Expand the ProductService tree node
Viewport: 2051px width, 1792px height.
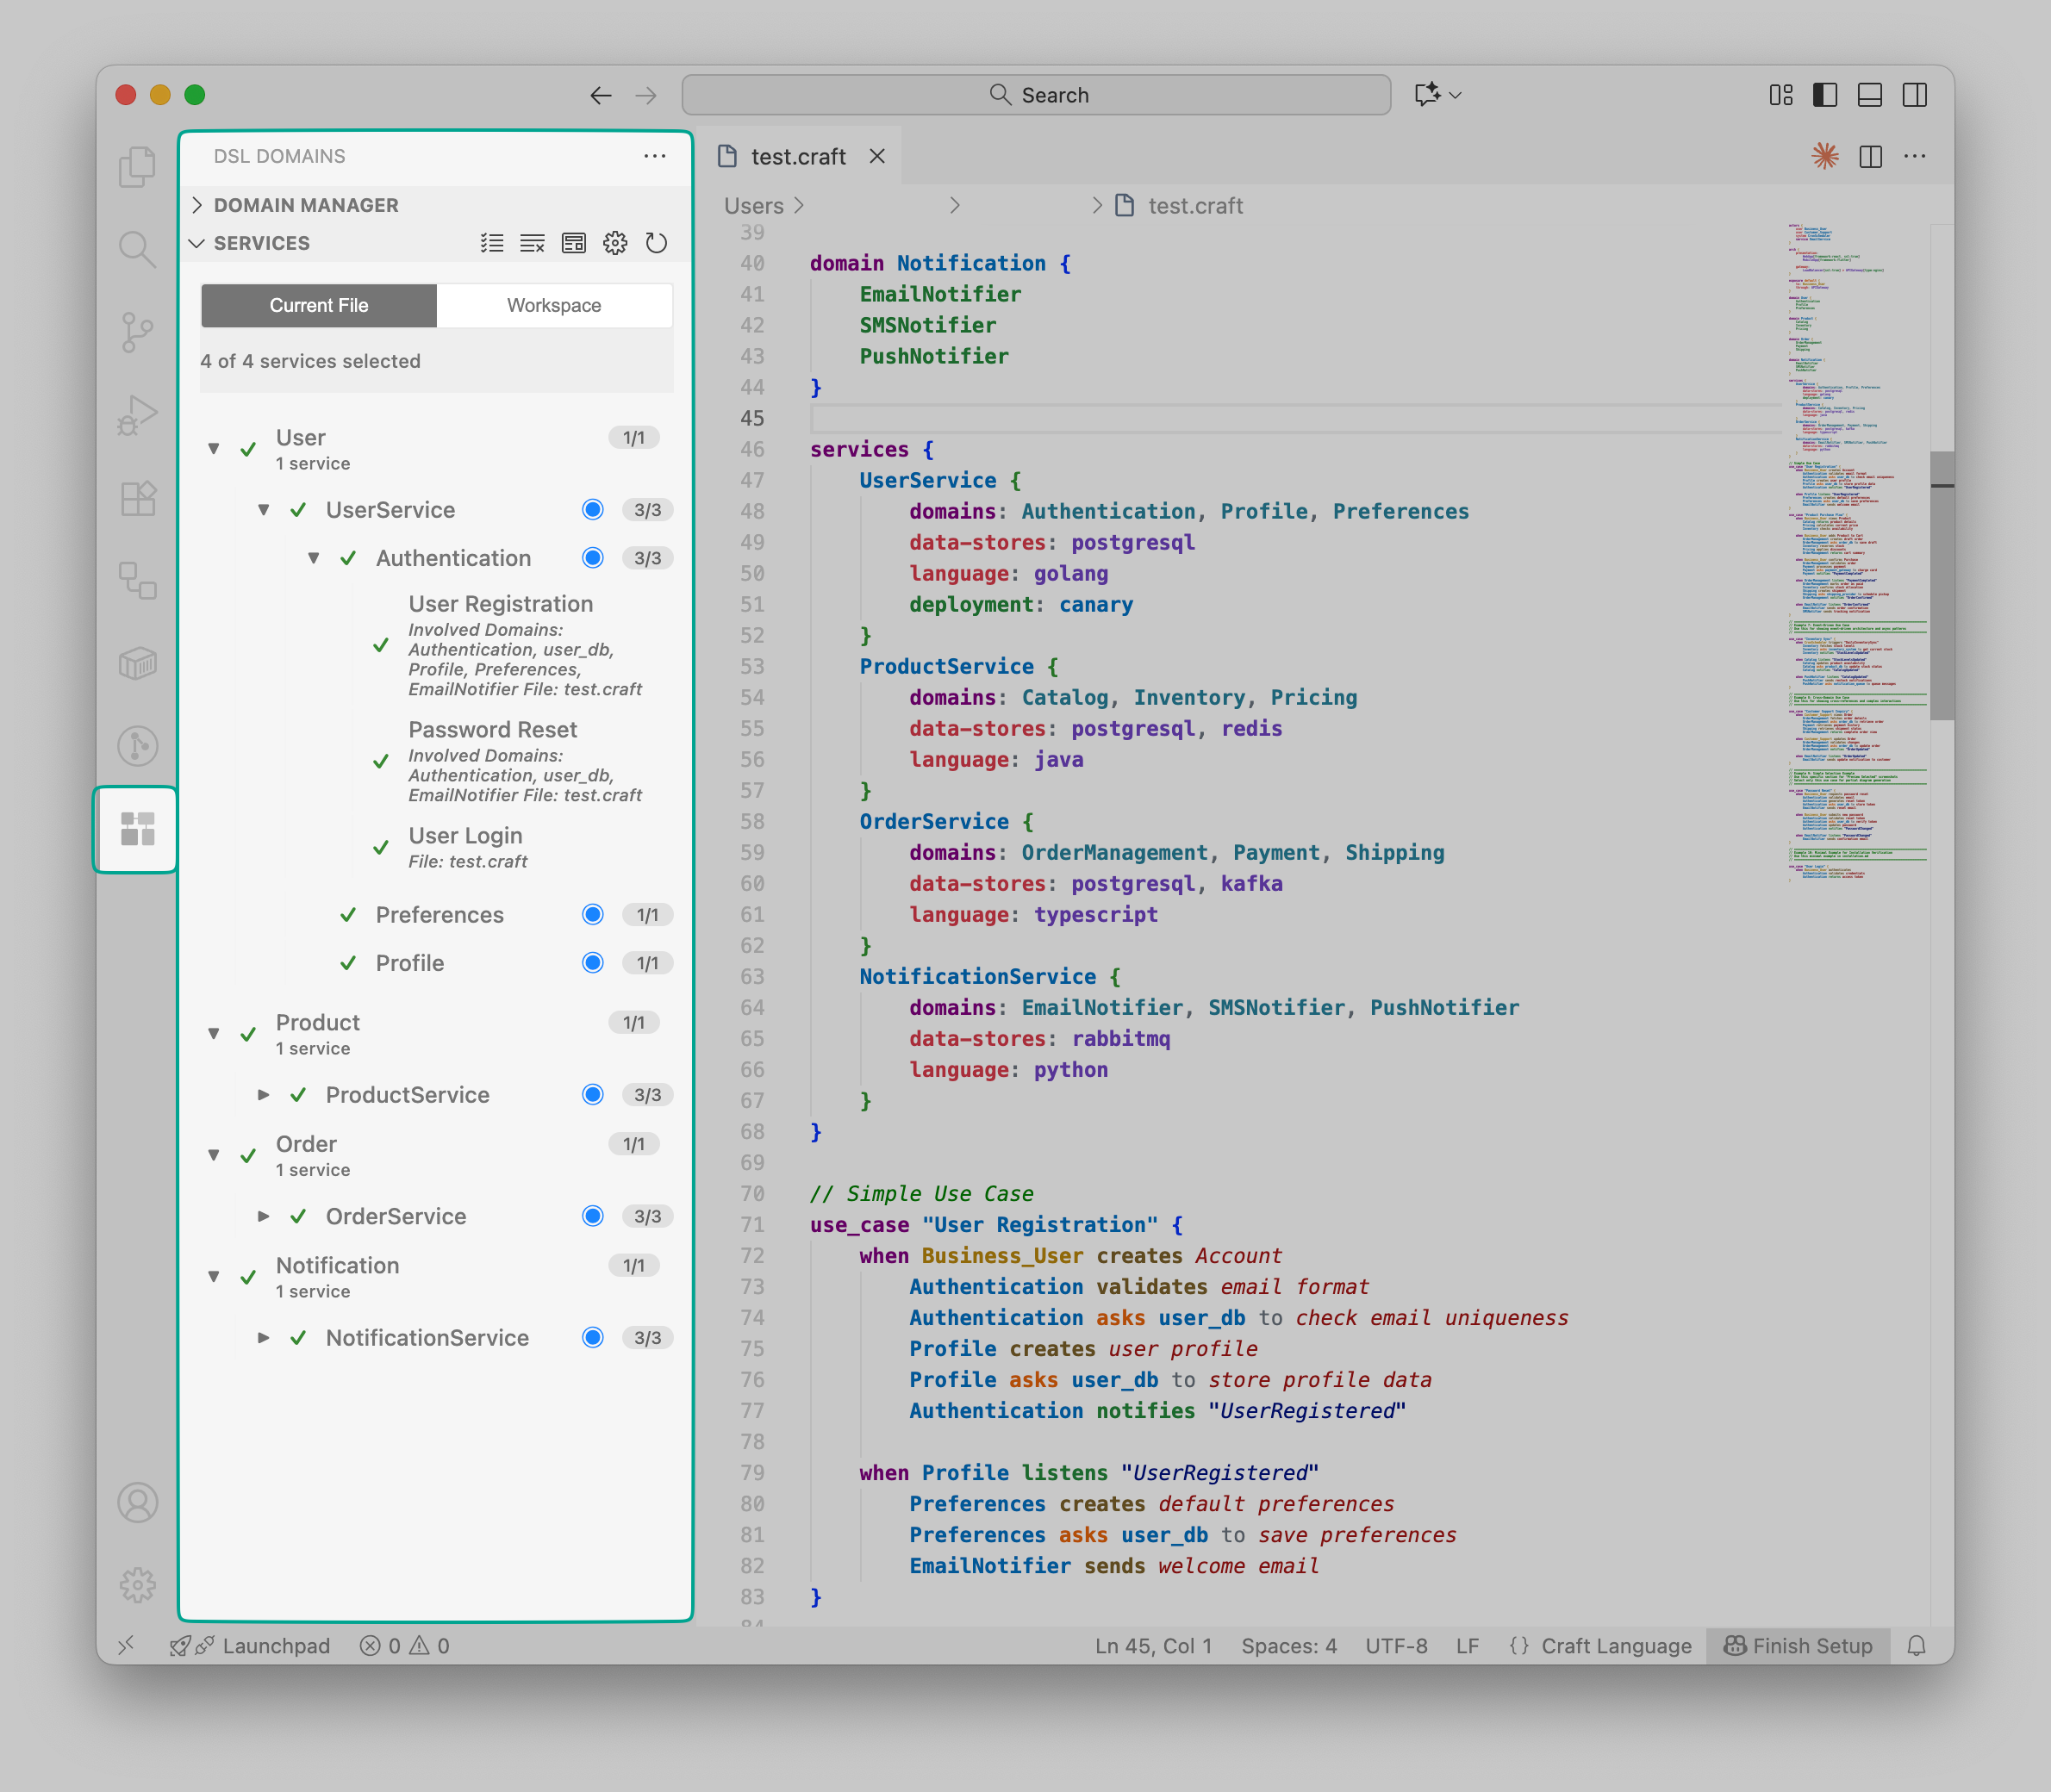pyautogui.click(x=263, y=1095)
